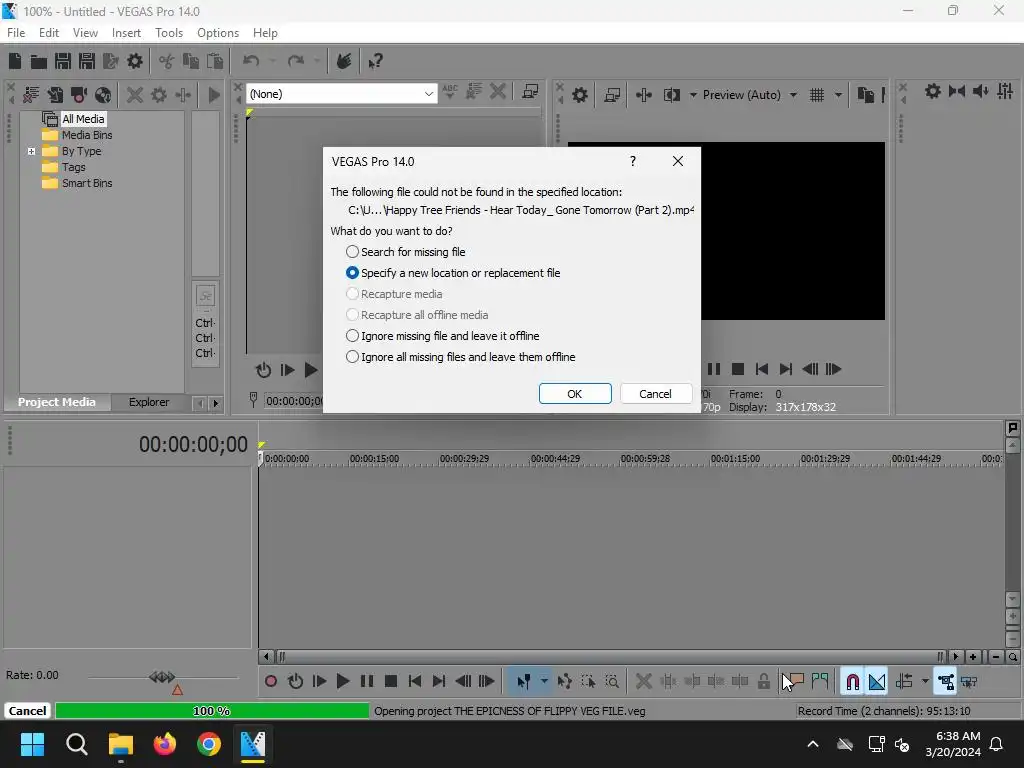Select Media Bins folder

87,135
